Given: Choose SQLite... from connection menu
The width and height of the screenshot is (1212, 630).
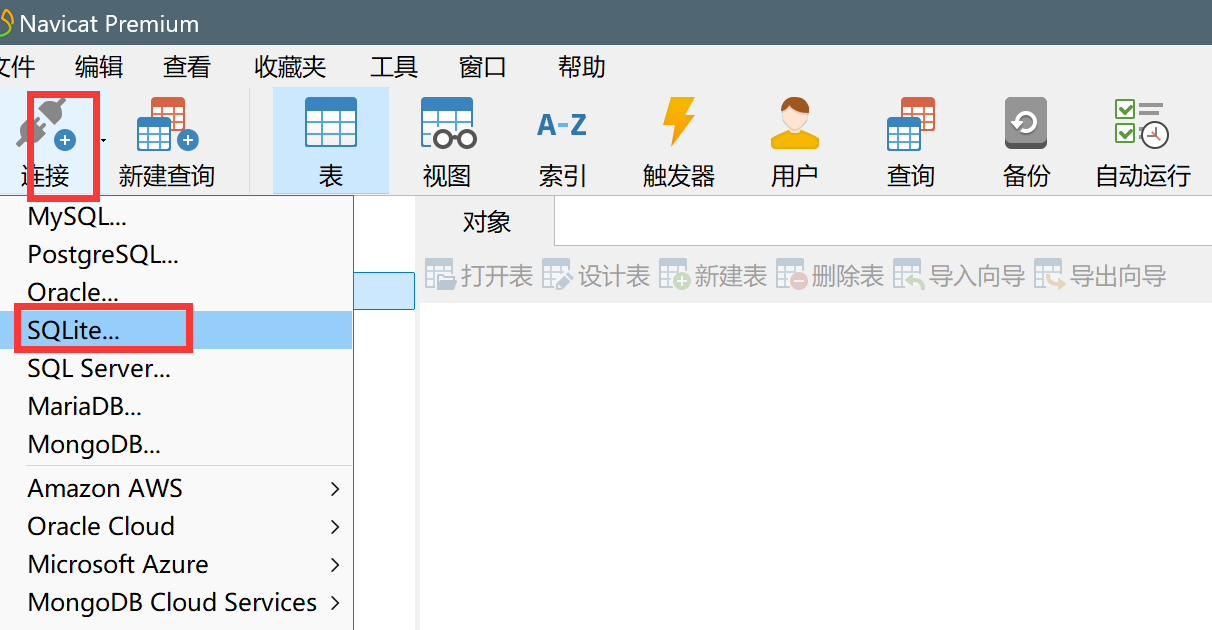Looking at the screenshot, I should click(x=178, y=330).
